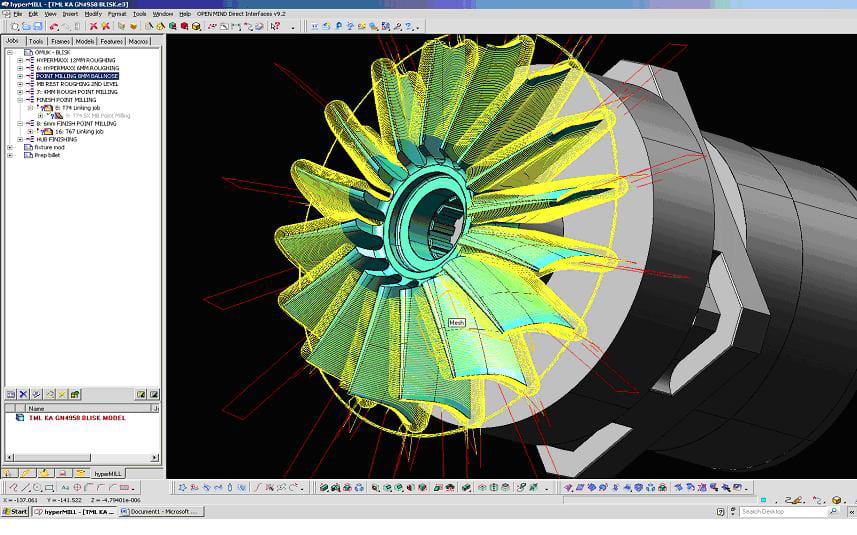The image size is (857, 535).
Task: Click the rectangle sketch tool in bottom toolbar
Action: point(51,488)
